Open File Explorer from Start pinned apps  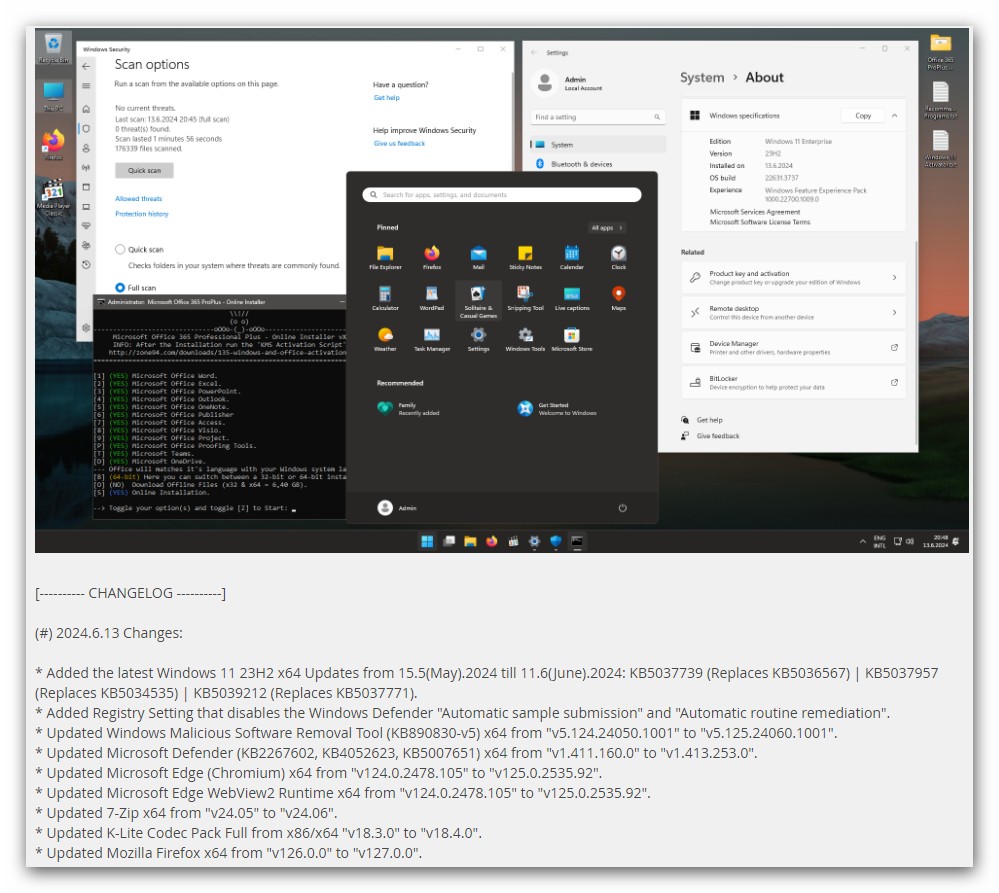tap(385, 258)
